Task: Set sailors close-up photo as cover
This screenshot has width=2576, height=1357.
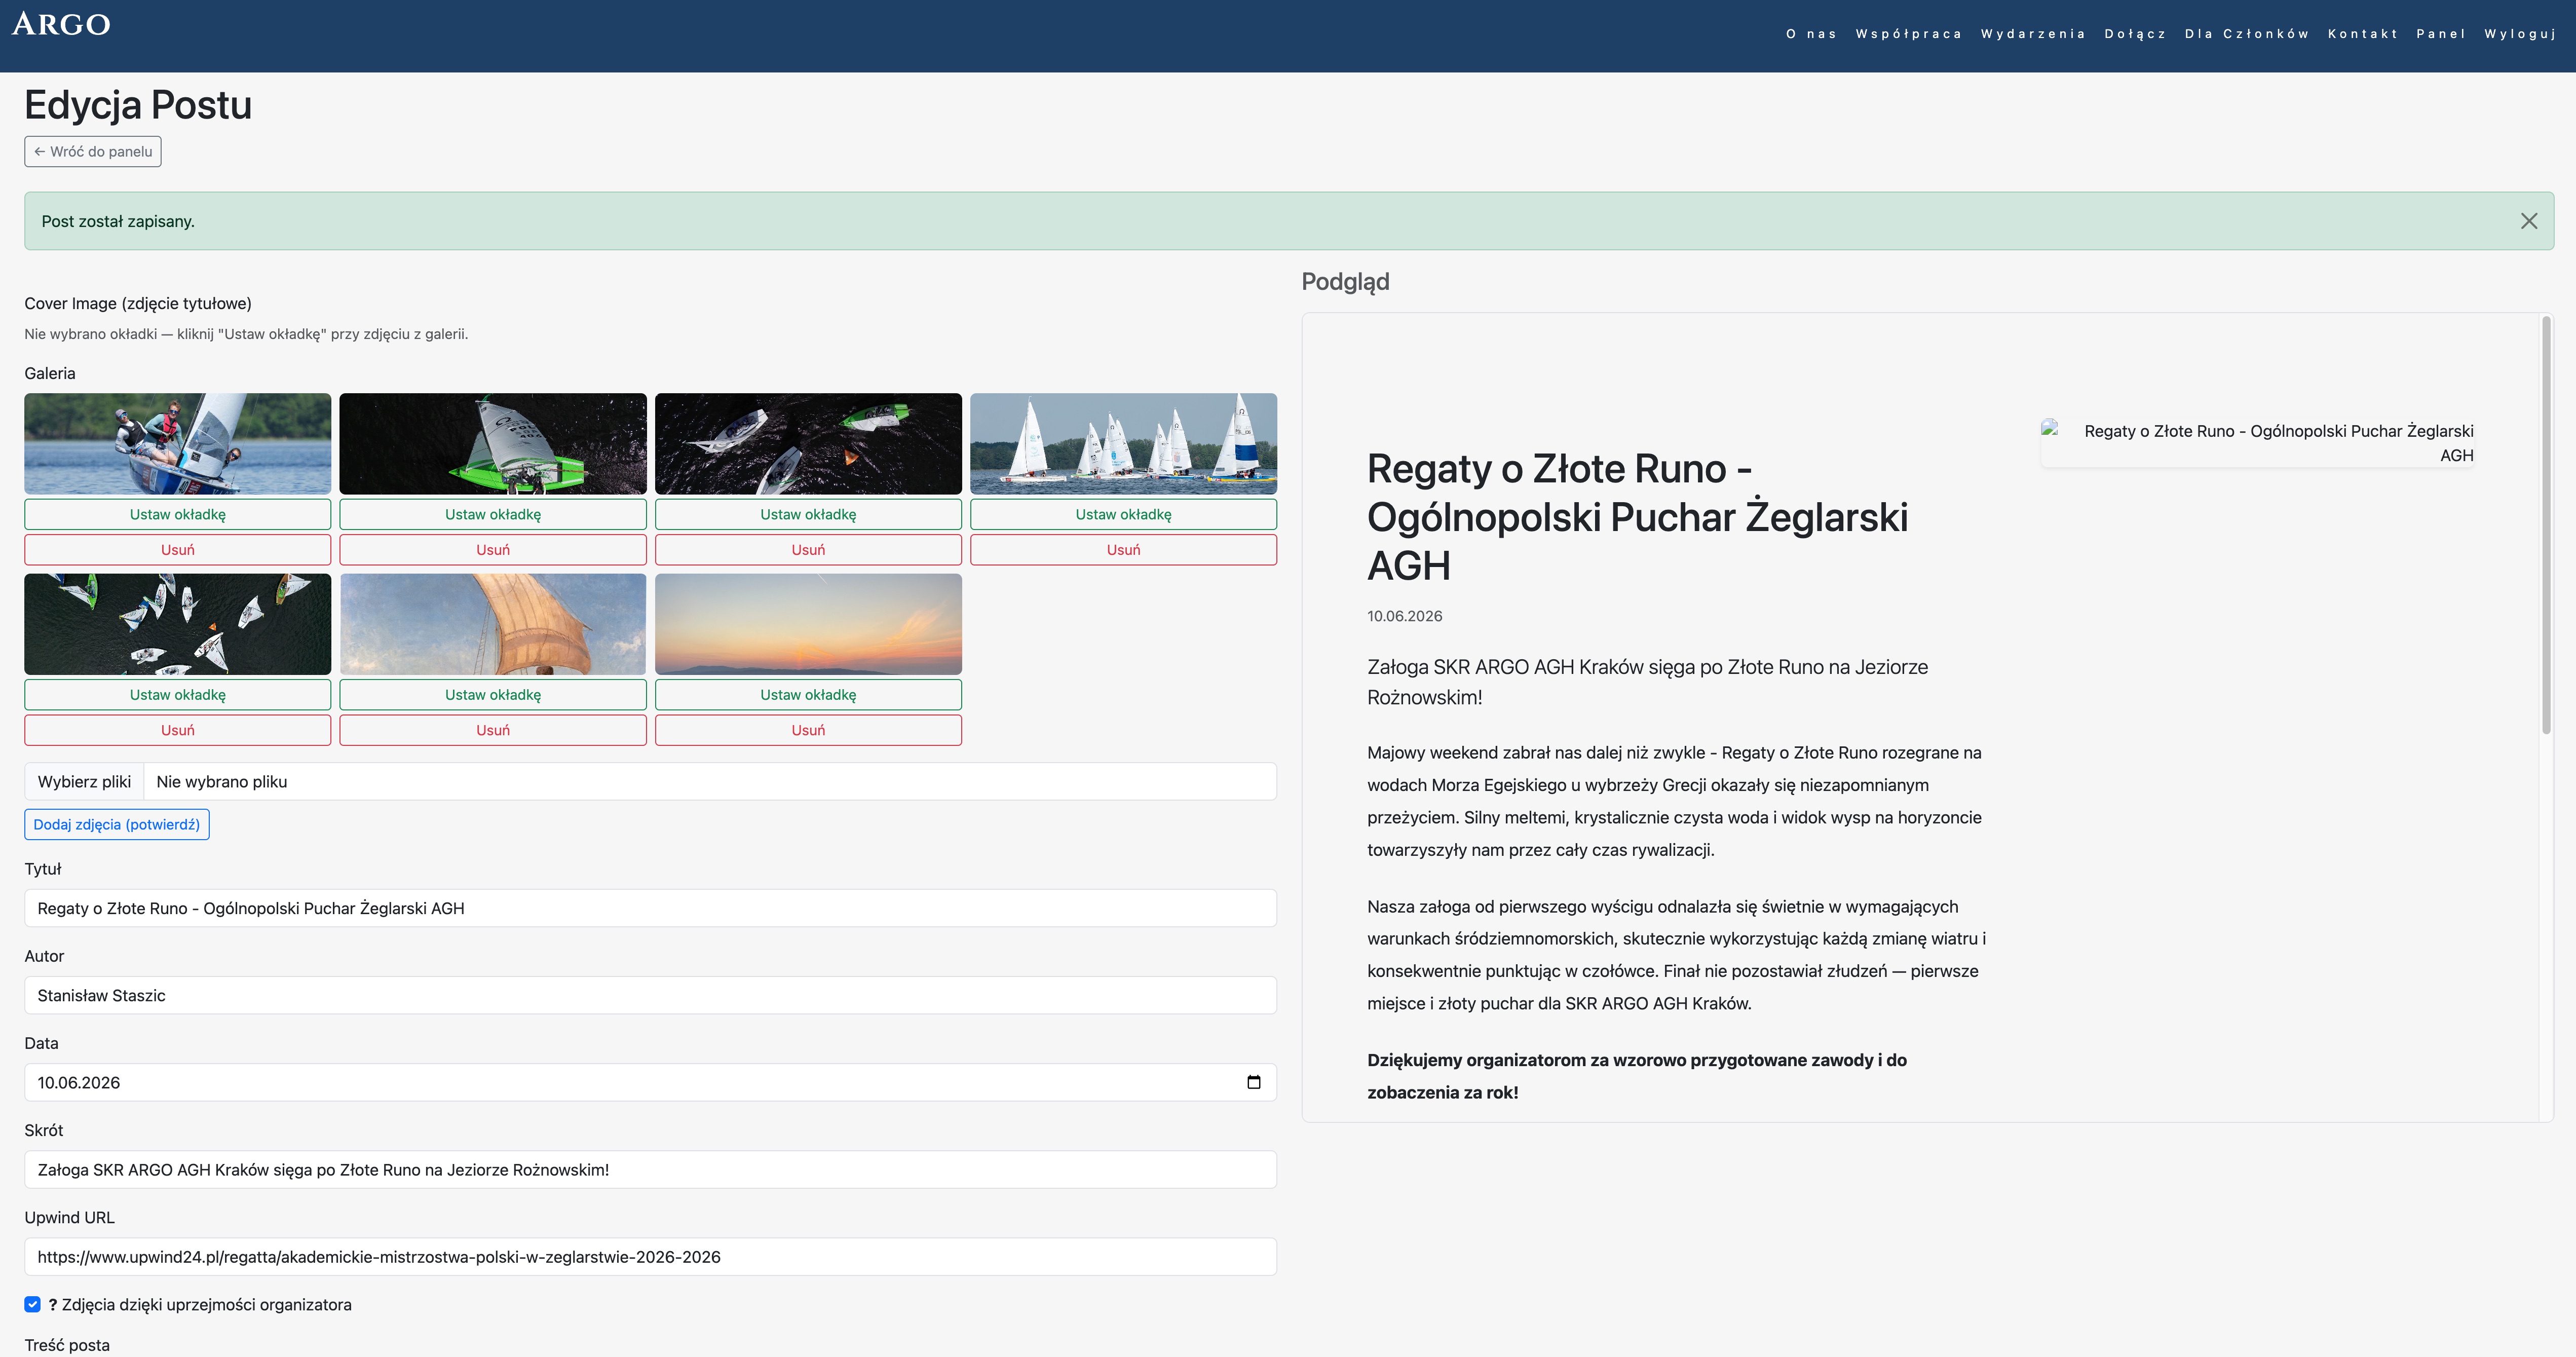Action: (178, 514)
